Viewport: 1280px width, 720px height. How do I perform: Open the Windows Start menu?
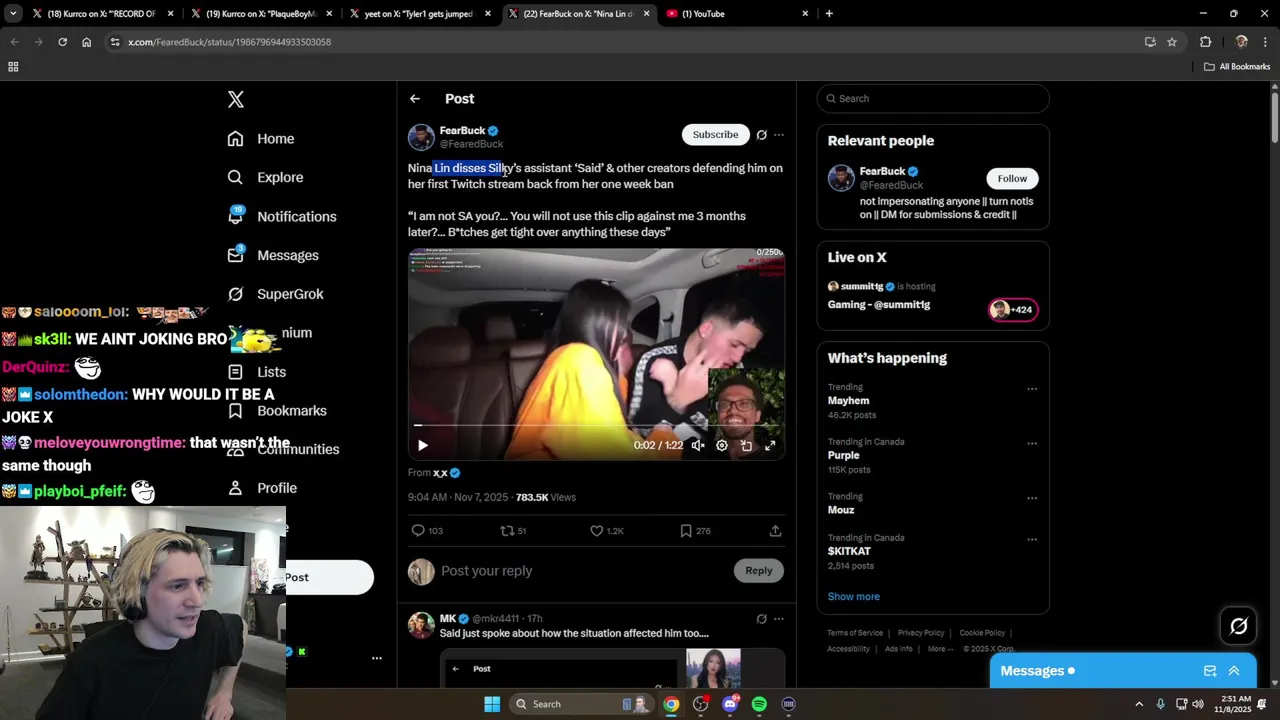pyautogui.click(x=492, y=704)
